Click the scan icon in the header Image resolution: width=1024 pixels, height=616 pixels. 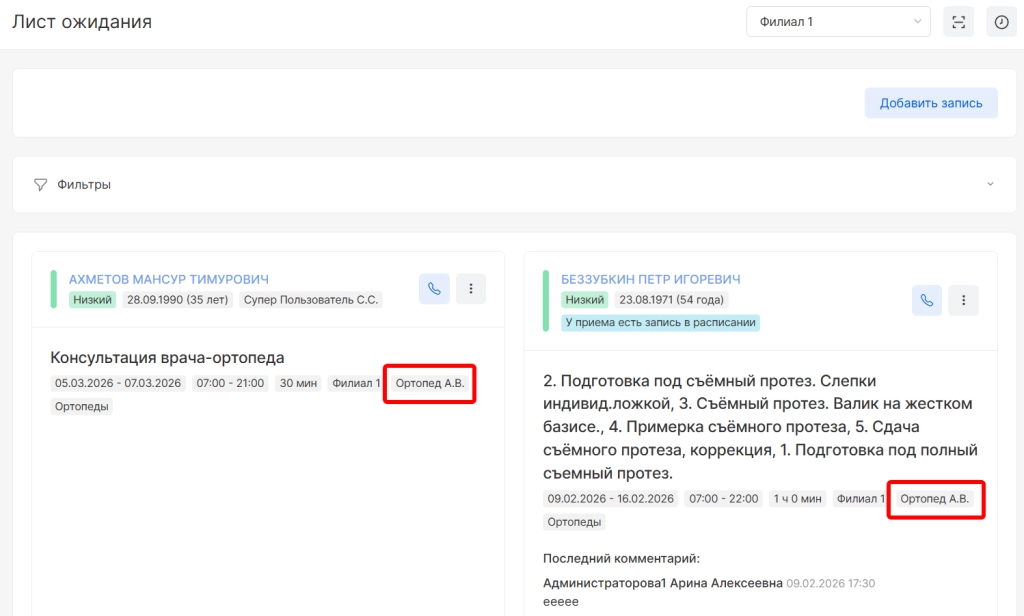pos(958,22)
